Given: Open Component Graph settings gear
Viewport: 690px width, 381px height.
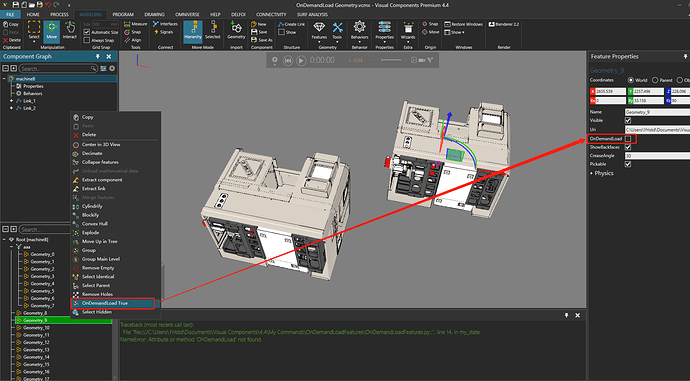Looking at the screenshot, I should pyautogui.click(x=112, y=69).
